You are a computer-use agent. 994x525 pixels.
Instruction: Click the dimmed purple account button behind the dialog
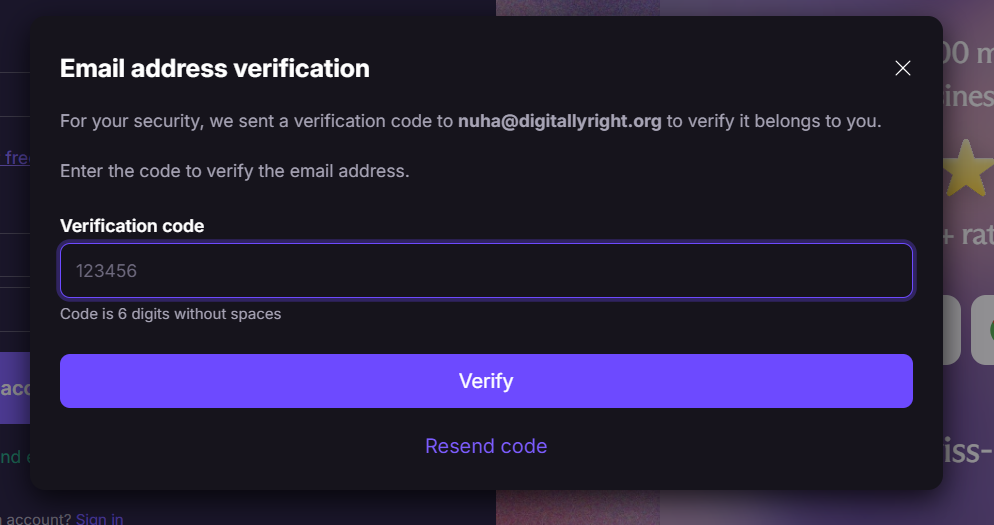pos(15,388)
